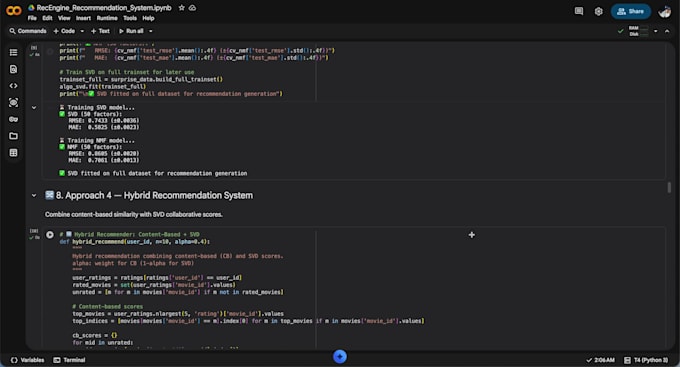Click the 'Training NMF model...' output line
This screenshot has width=680, height=367.
pos(97,141)
